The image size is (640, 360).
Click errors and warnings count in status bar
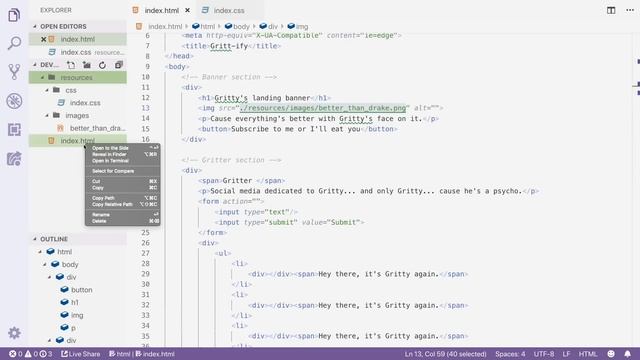tap(31, 354)
